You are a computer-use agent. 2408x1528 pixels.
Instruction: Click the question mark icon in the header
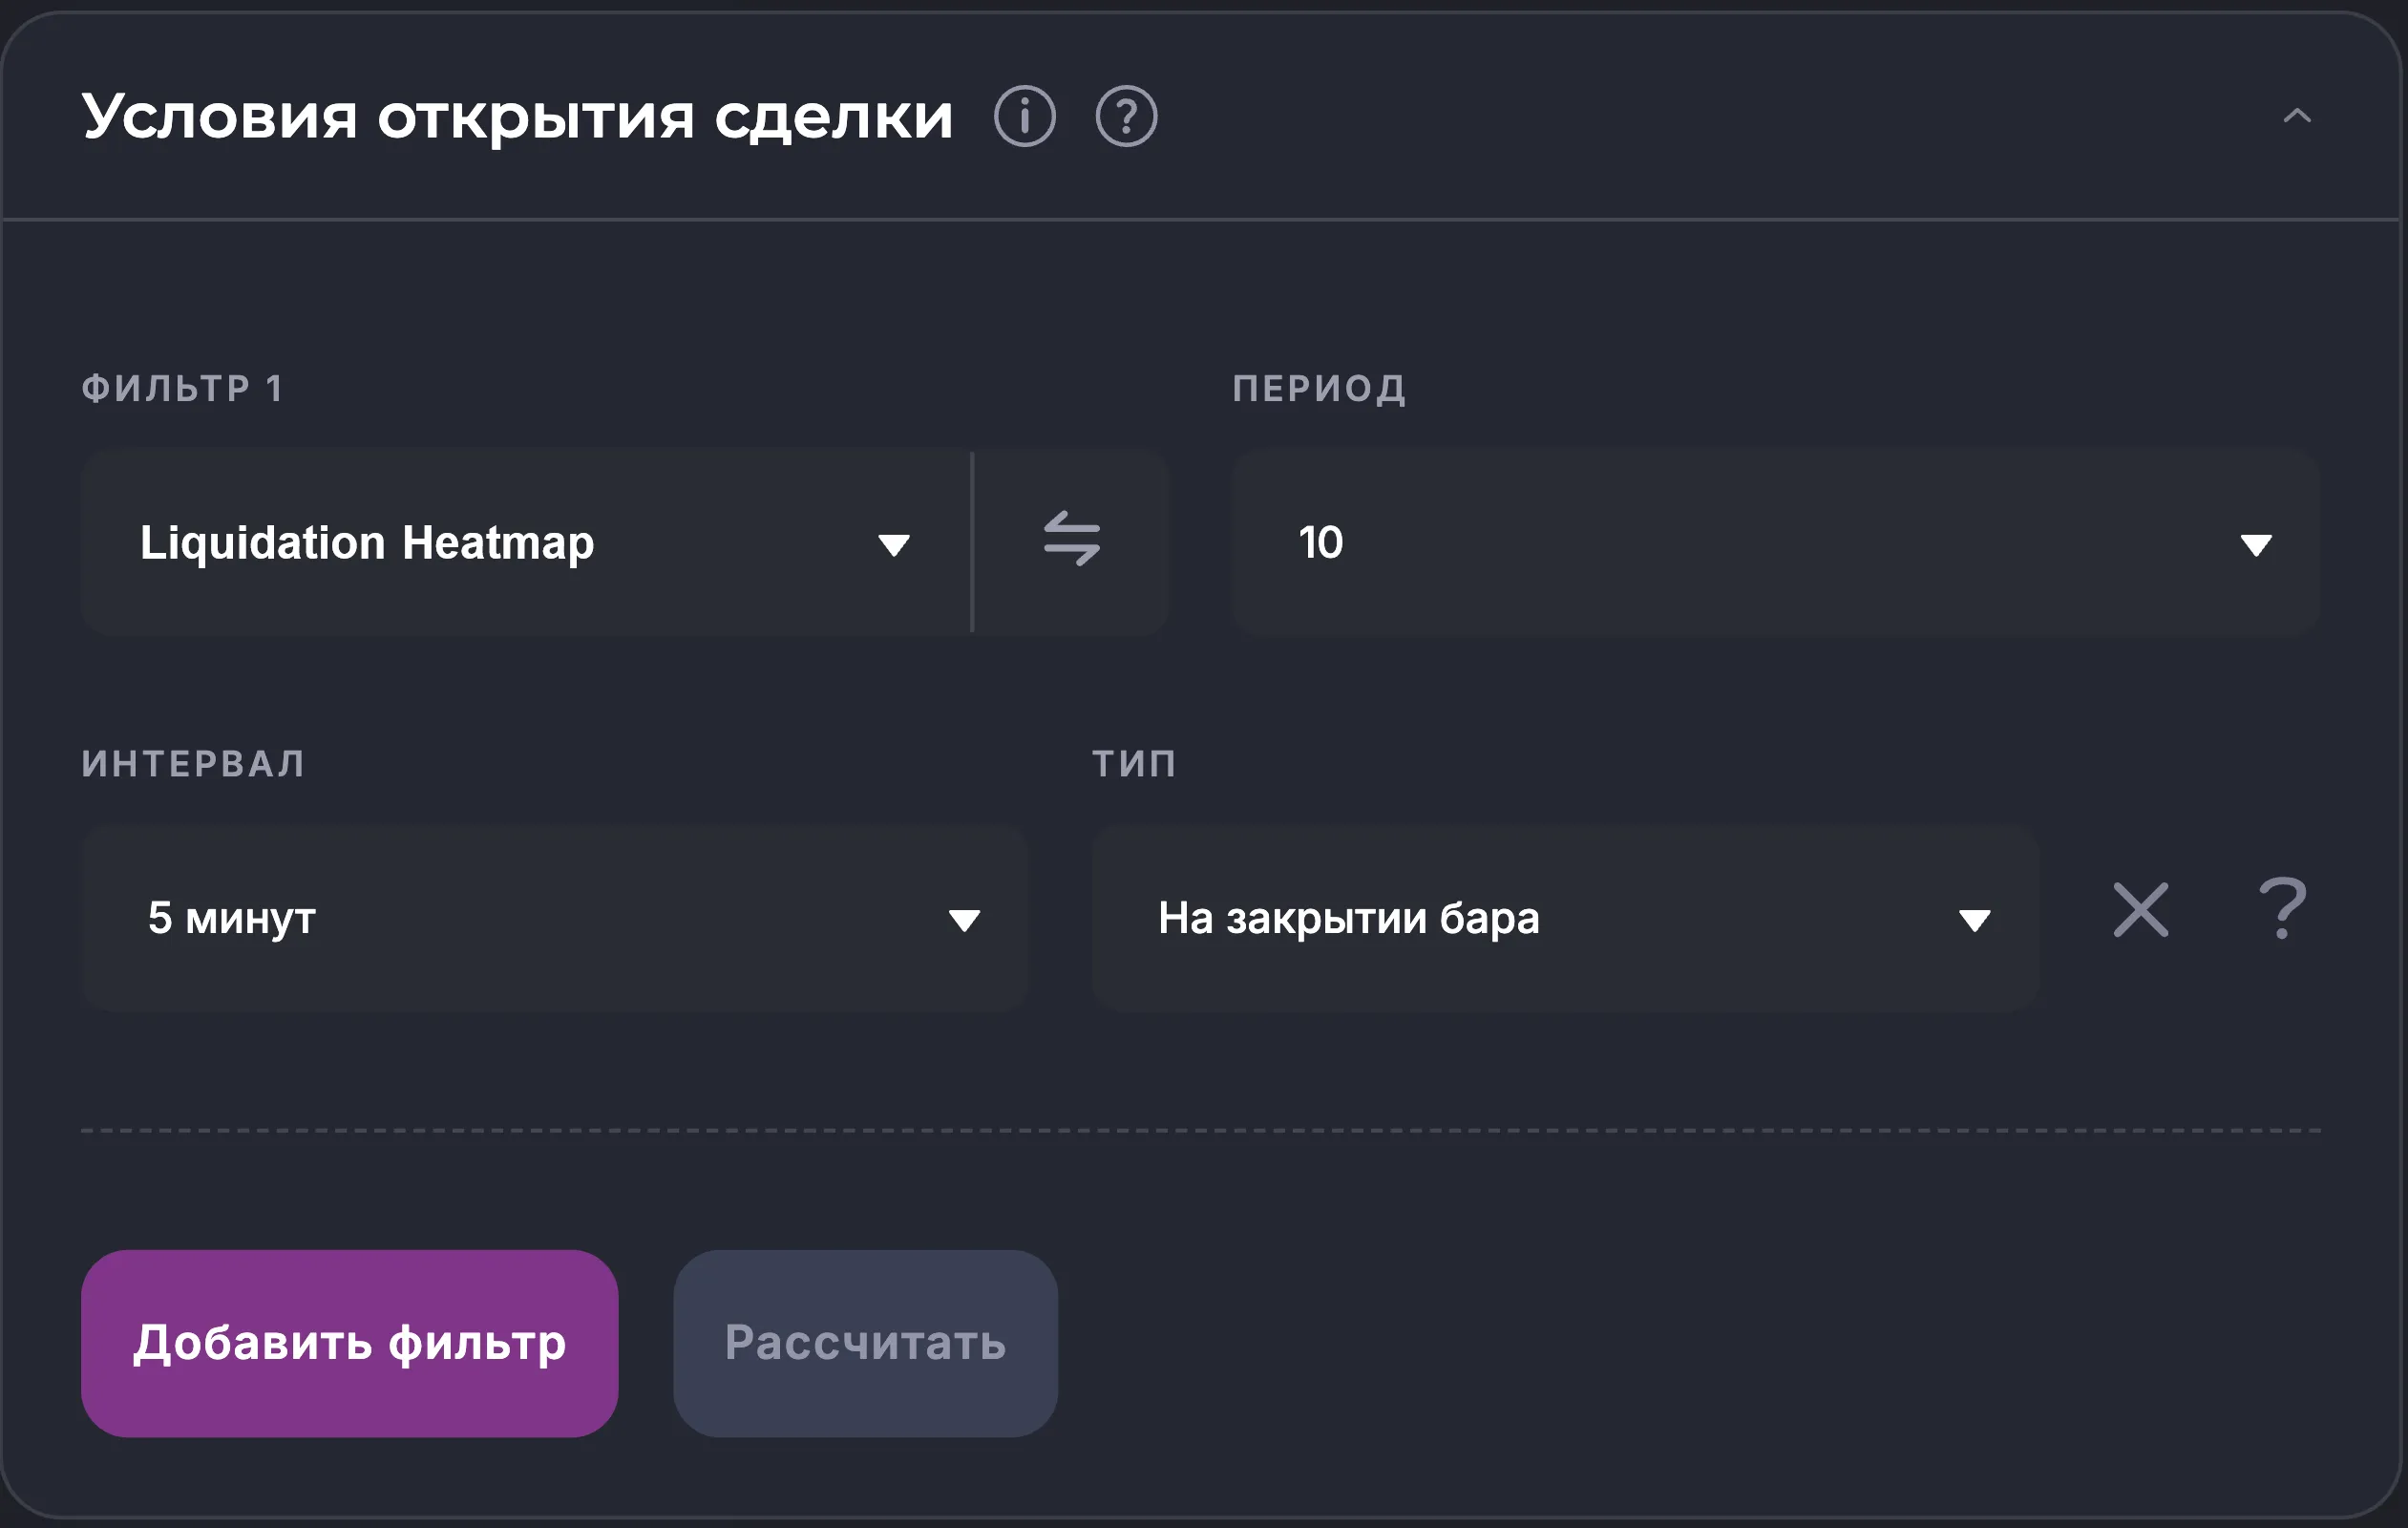coord(1126,116)
